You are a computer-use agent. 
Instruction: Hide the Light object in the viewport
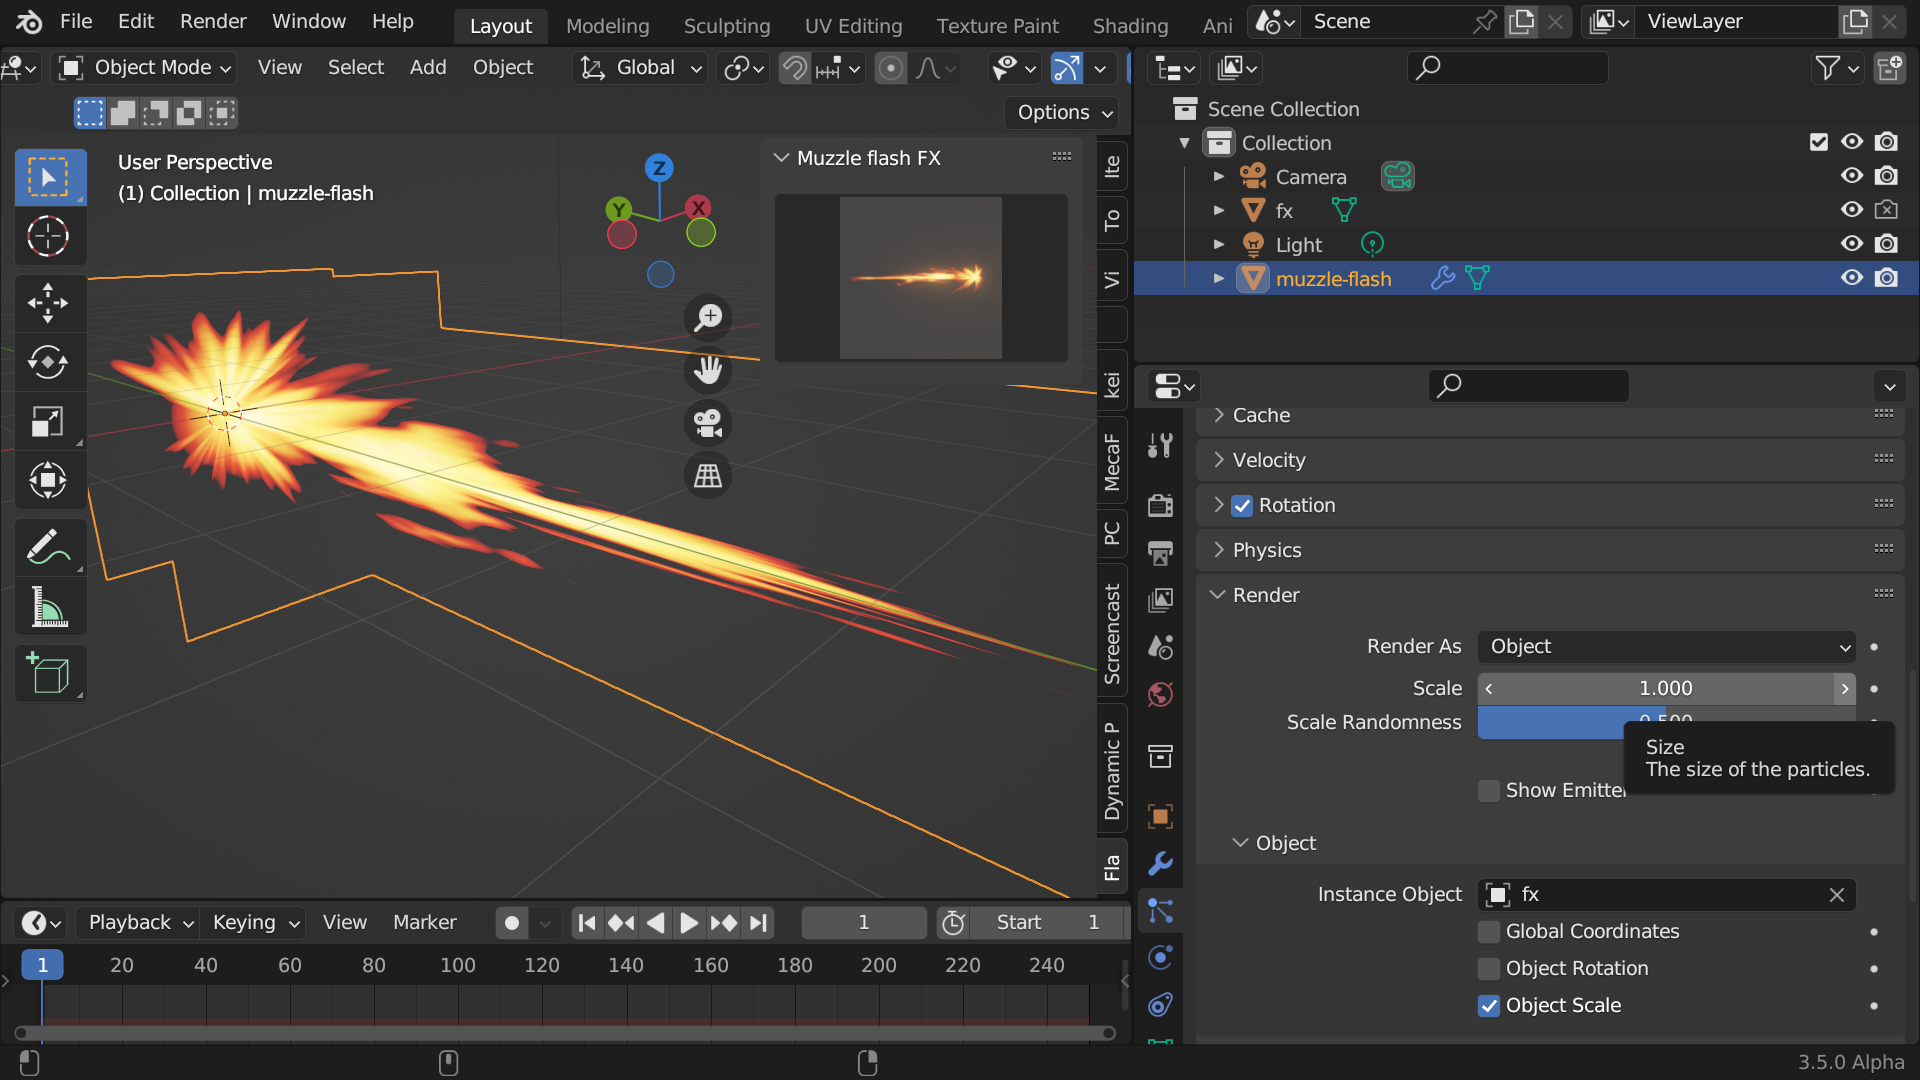point(1852,244)
